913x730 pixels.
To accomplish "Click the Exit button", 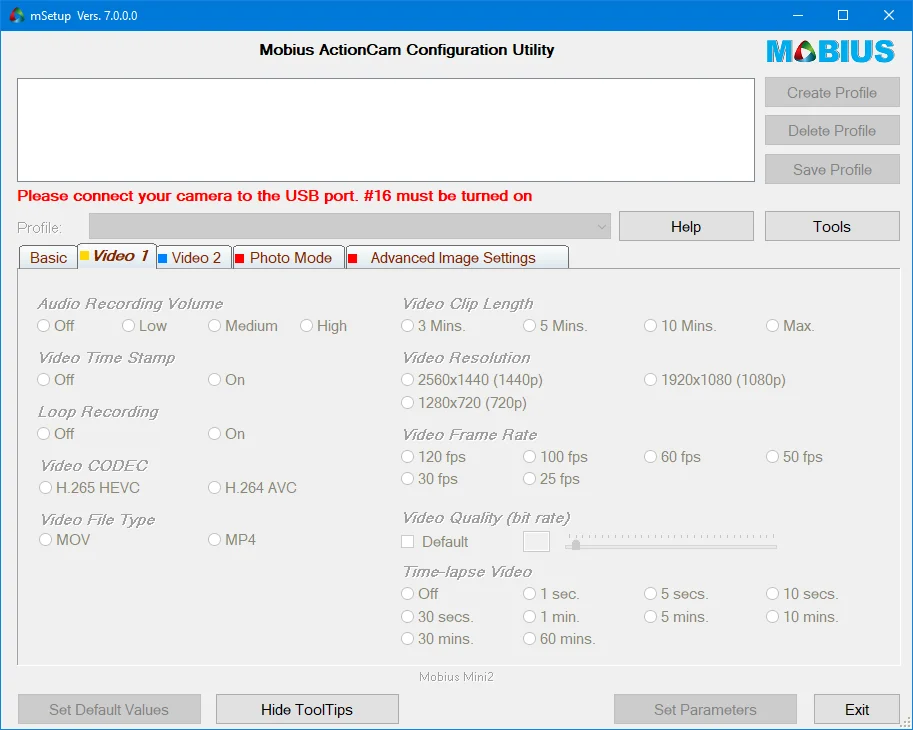I will [857, 710].
